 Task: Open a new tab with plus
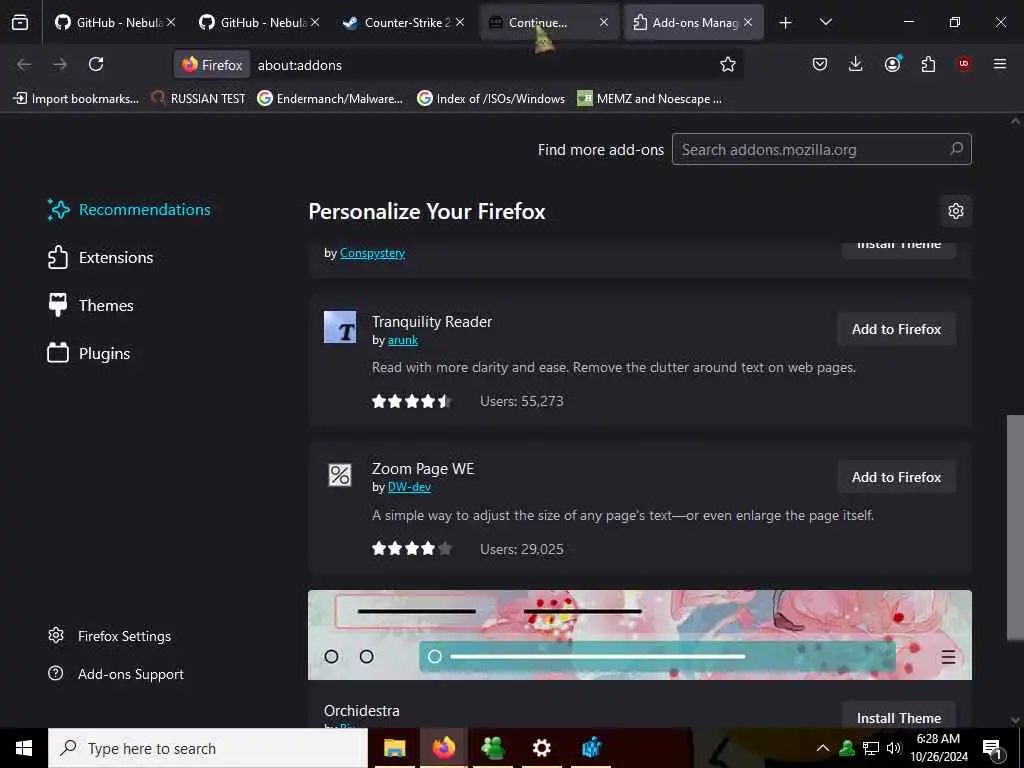[785, 23]
